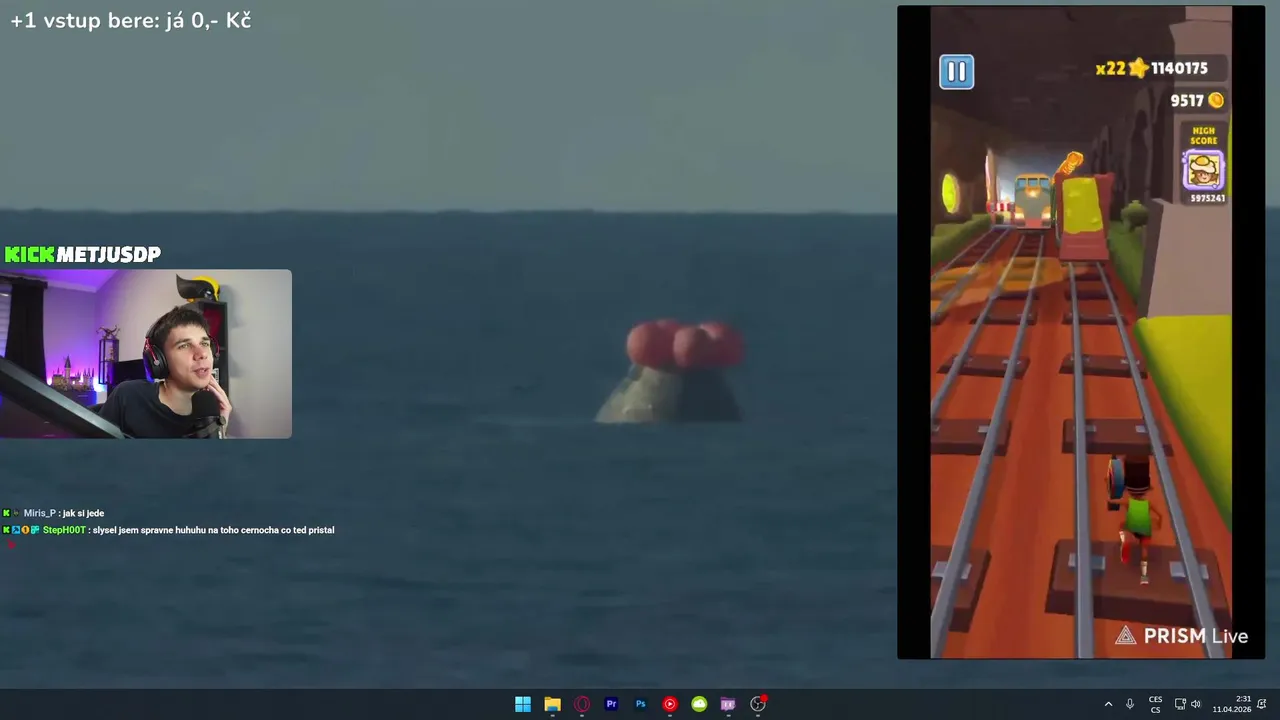This screenshot has width=1280, height=720.
Task: Open the notification bell icon
Action: [x=1263, y=704]
